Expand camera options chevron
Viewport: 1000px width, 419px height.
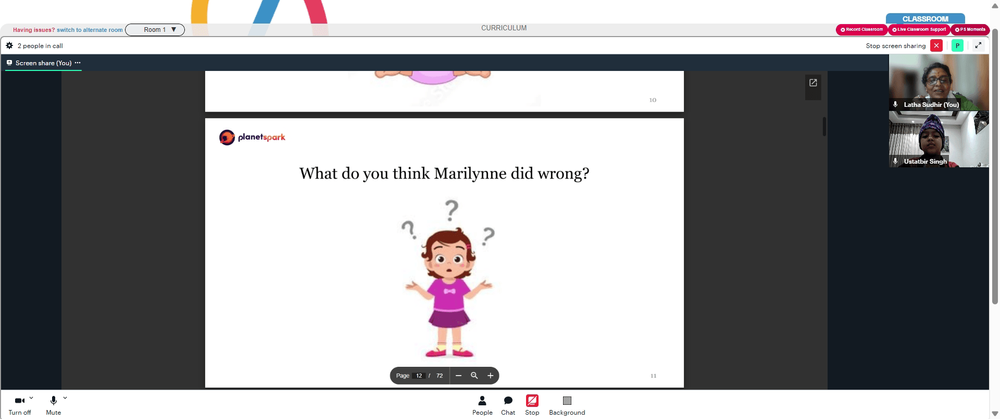point(31,397)
